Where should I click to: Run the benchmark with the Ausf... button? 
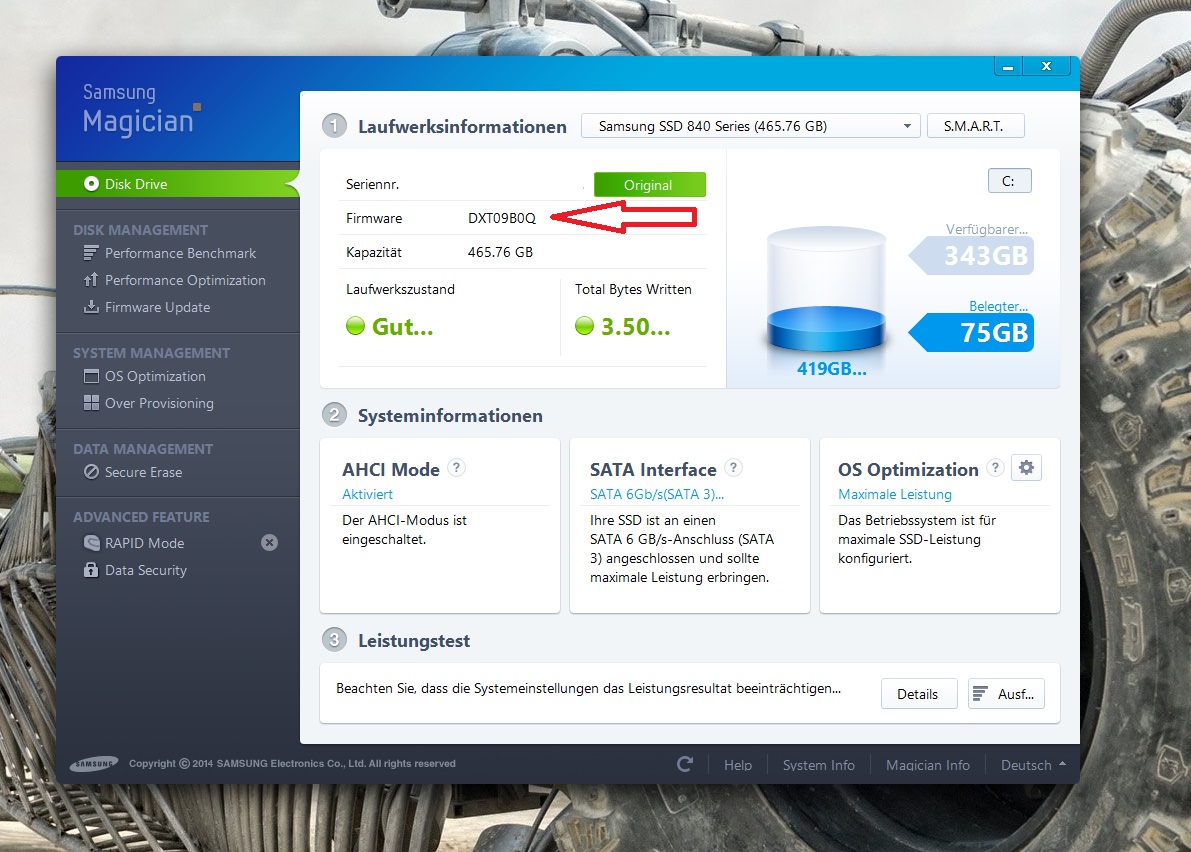(x=1006, y=694)
